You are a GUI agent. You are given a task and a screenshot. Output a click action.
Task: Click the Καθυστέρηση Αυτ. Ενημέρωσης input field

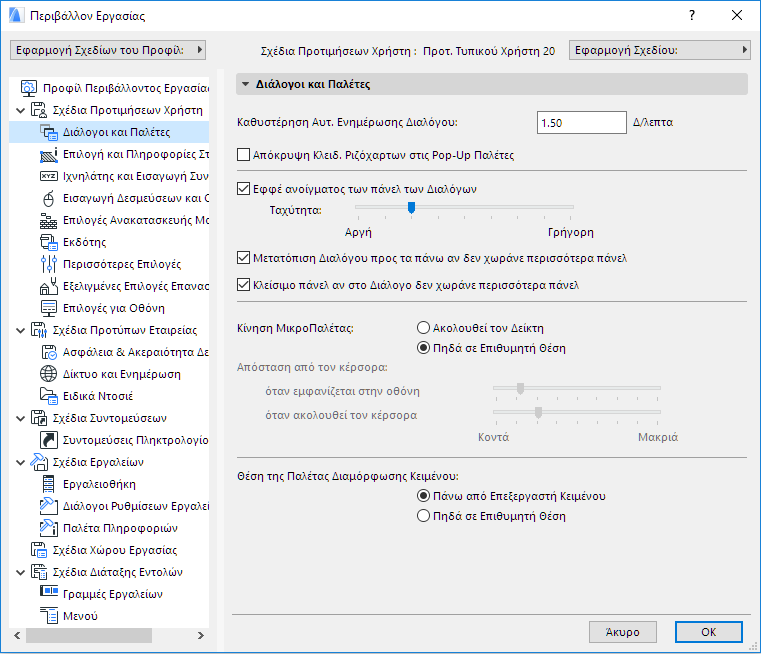pos(581,123)
